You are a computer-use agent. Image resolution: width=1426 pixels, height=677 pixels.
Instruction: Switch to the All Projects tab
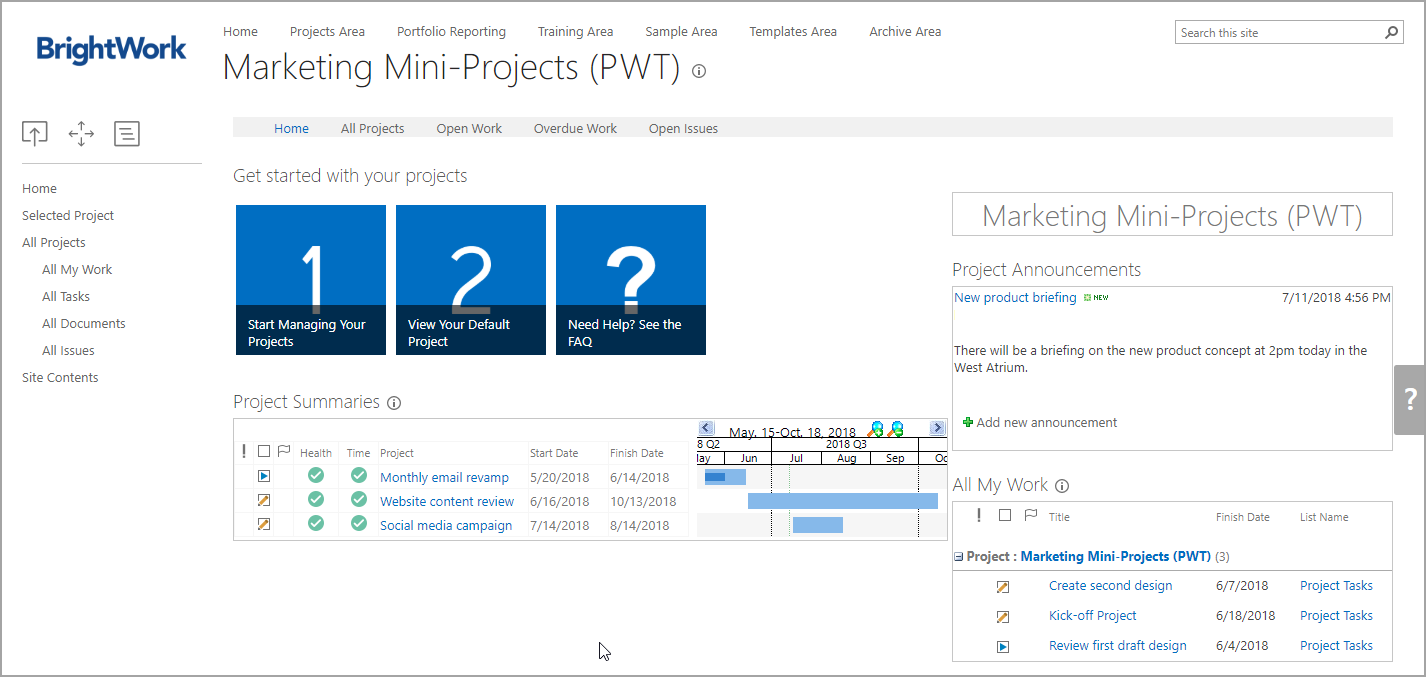tap(372, 128)
